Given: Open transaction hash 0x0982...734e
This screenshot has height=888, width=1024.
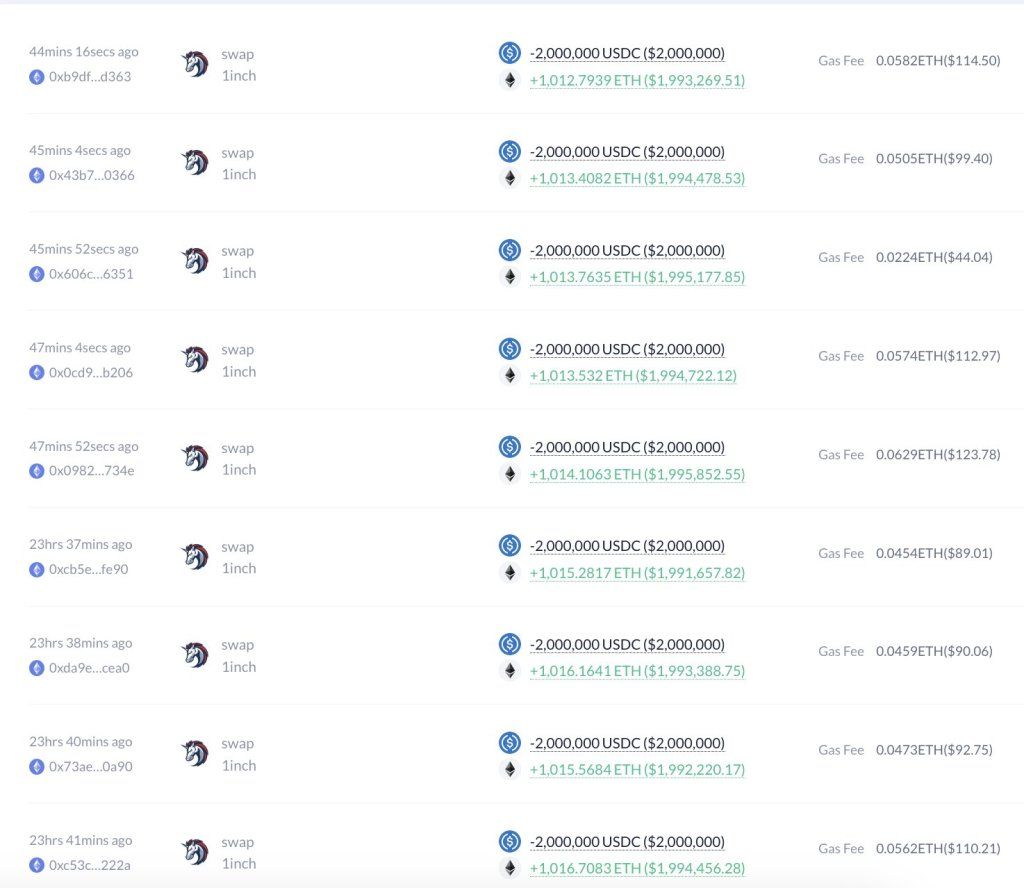Looking at the screenshot, I should (91, 470).
